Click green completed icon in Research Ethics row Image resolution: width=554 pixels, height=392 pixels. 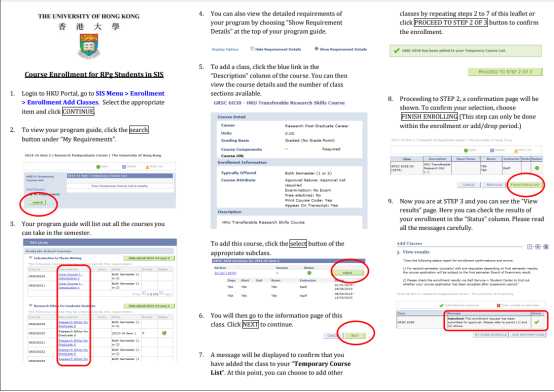pyautogui.click(x=164, y=333)
